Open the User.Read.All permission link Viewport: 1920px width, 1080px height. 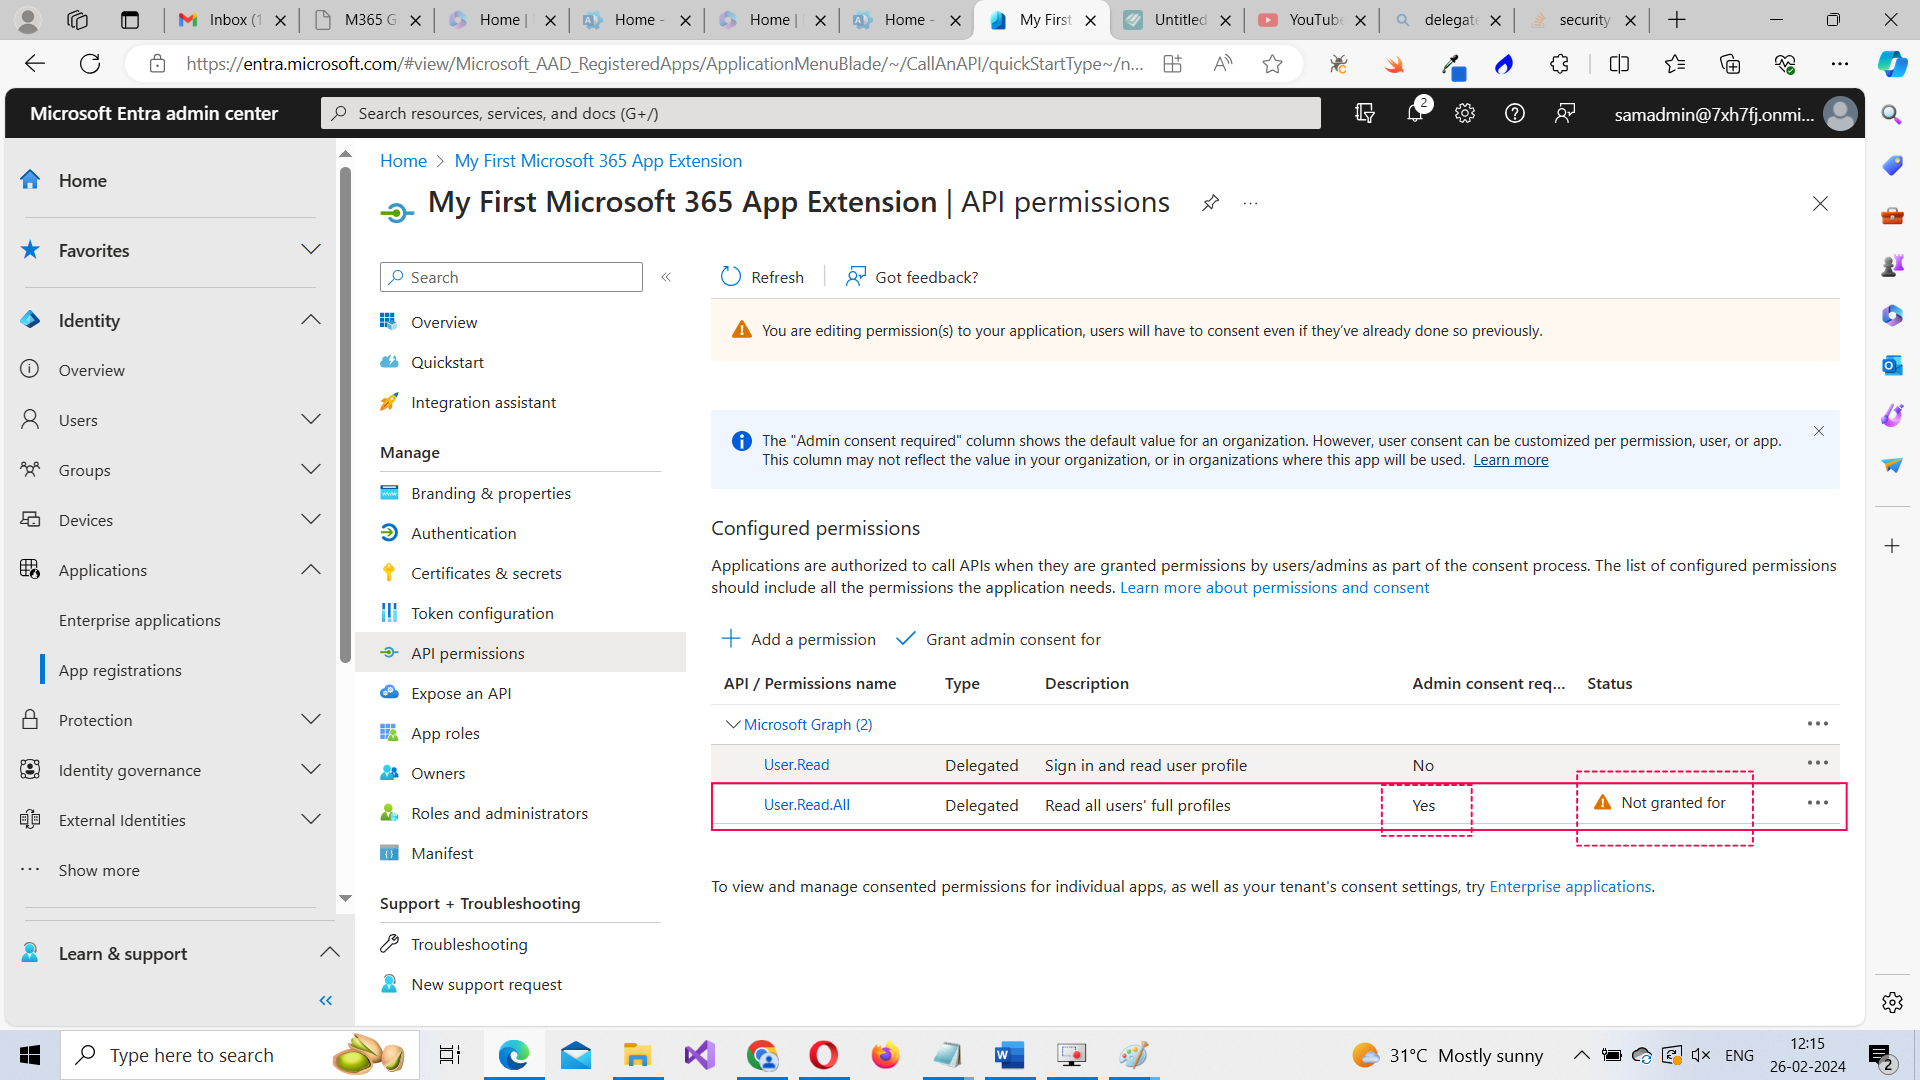pos(806,804)
